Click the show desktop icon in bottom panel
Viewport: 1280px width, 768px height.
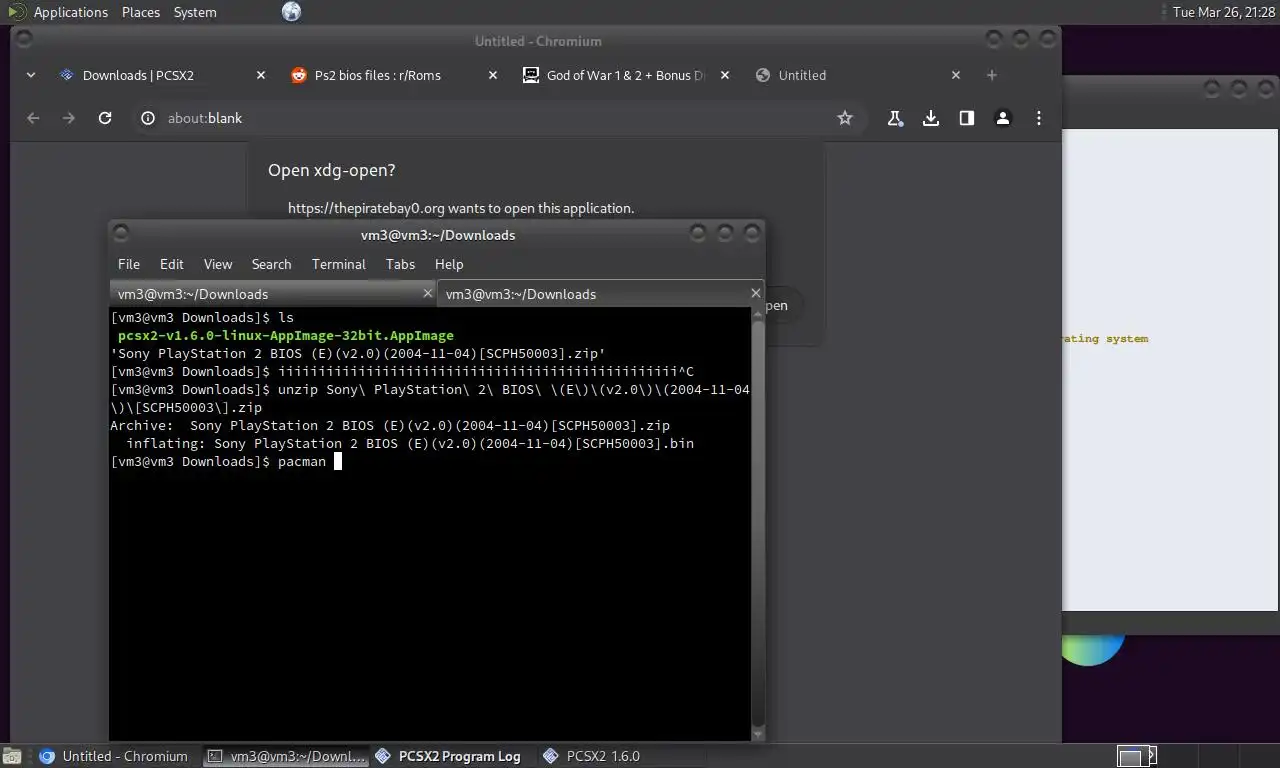point(12,756)
